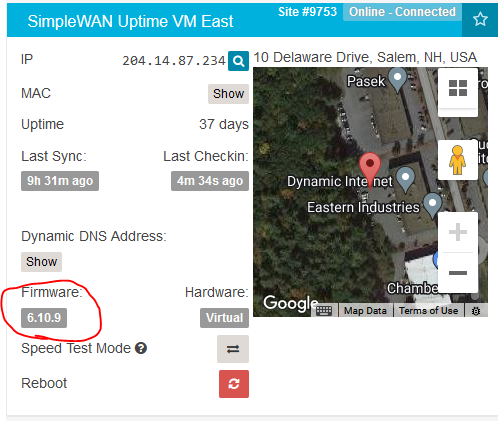Open map keyboard shortcuts icon

(324, 311)
